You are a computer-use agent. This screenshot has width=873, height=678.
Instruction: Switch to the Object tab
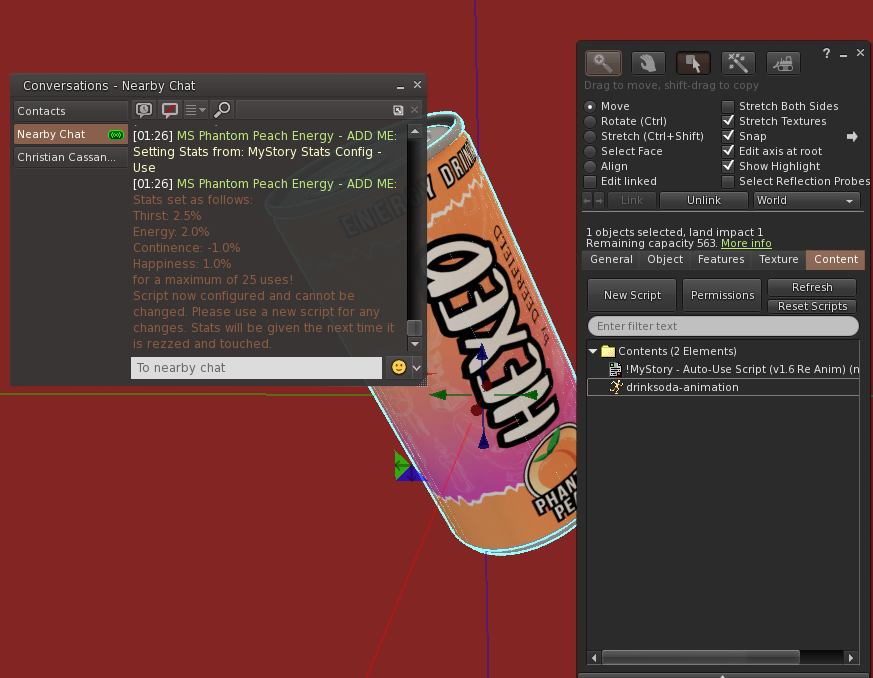665,259
